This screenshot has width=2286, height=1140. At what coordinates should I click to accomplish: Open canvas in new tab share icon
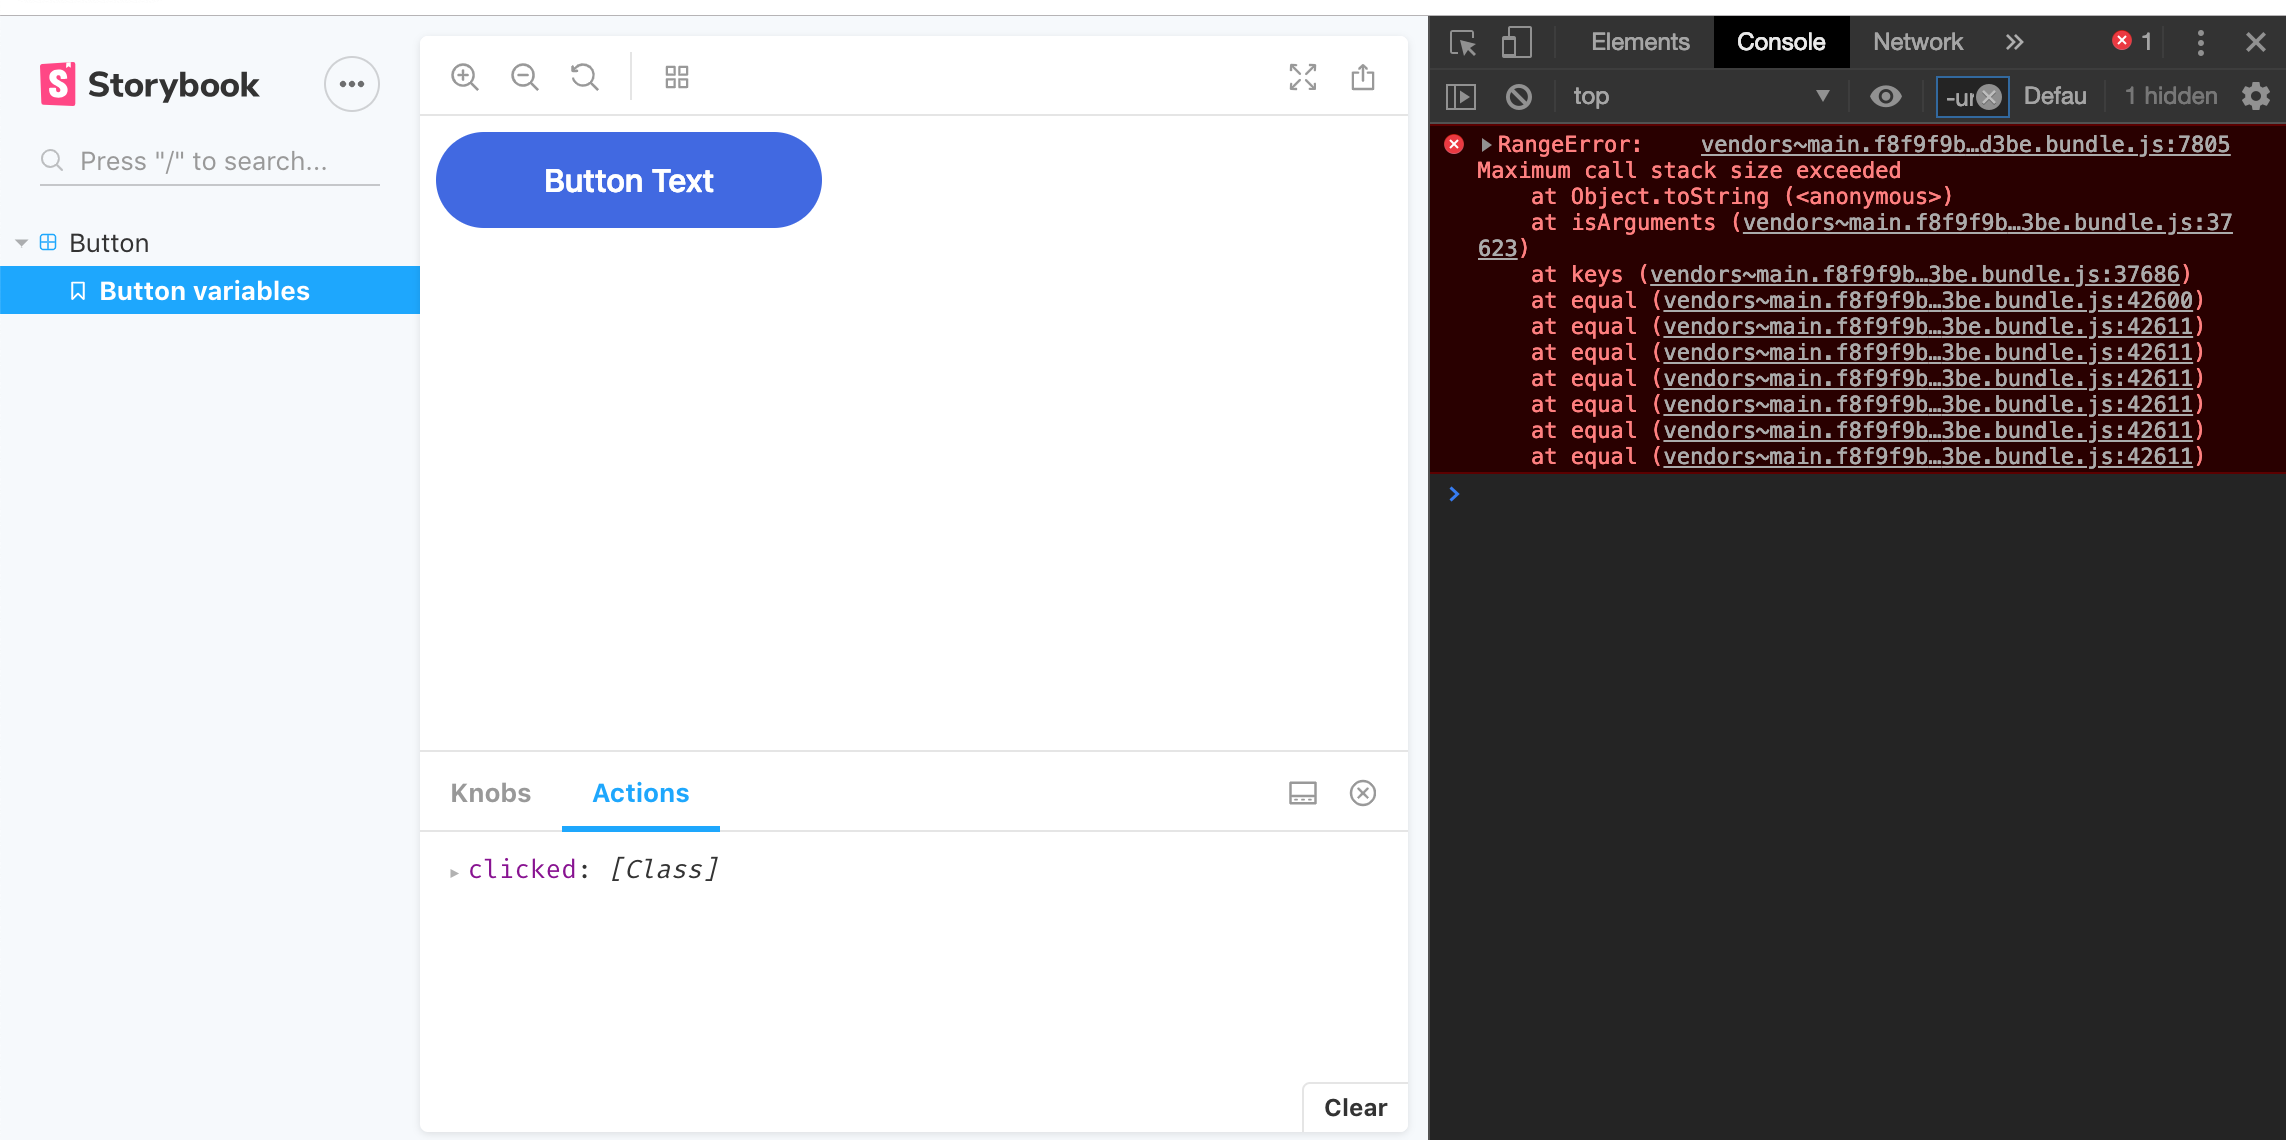1363,77
